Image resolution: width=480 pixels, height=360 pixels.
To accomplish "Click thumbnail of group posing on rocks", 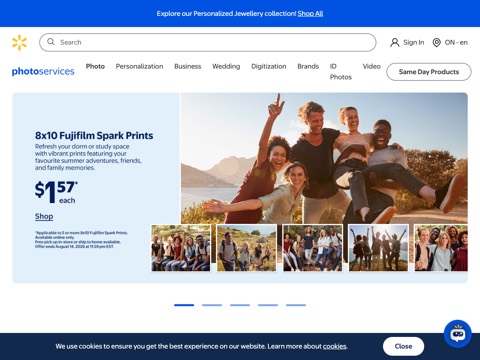I will point(312,248).
